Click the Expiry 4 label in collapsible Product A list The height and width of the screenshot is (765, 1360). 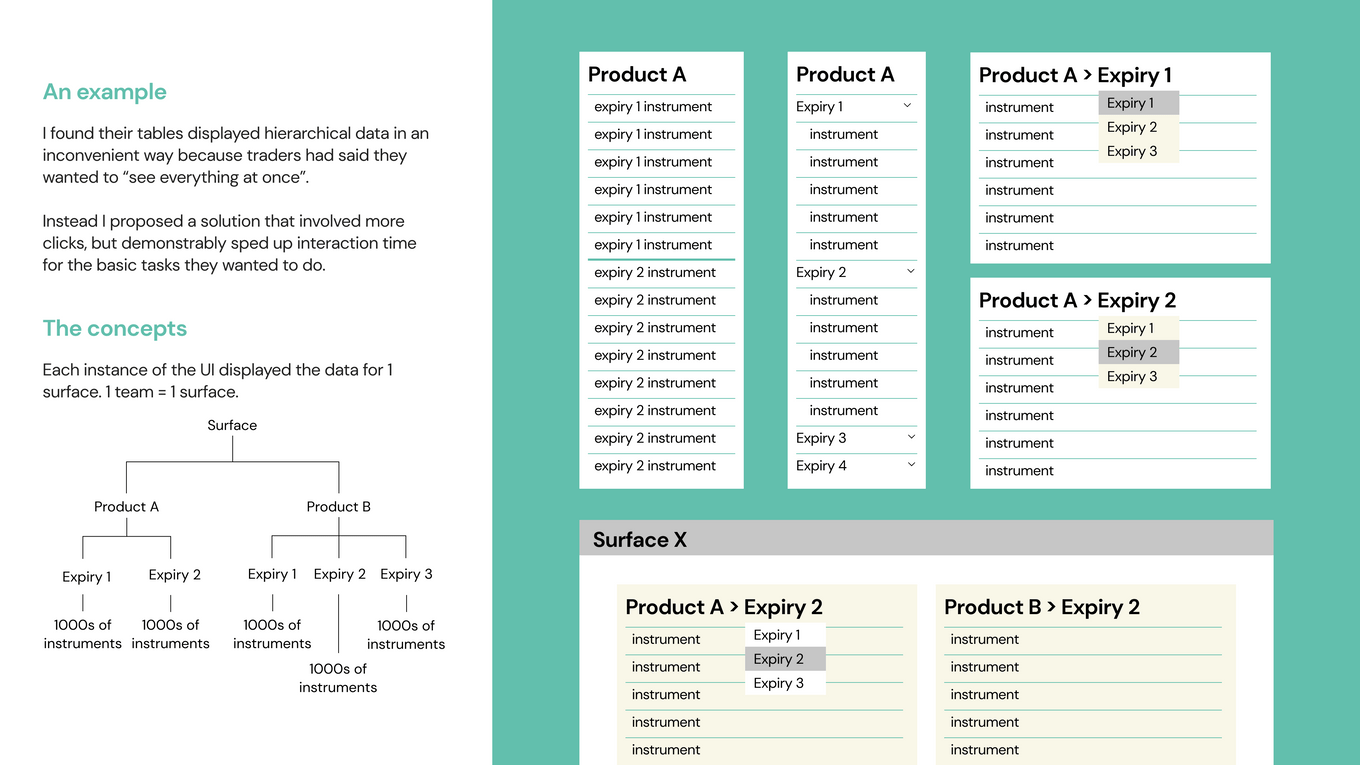point(821,465)
